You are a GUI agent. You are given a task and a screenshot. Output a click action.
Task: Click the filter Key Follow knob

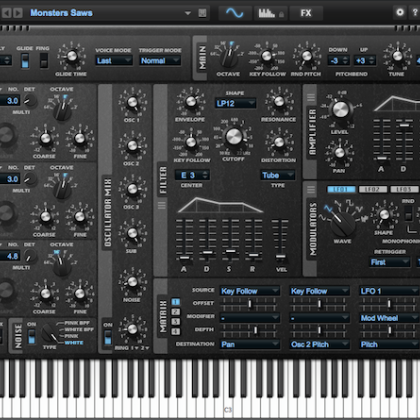coord(191,142)
